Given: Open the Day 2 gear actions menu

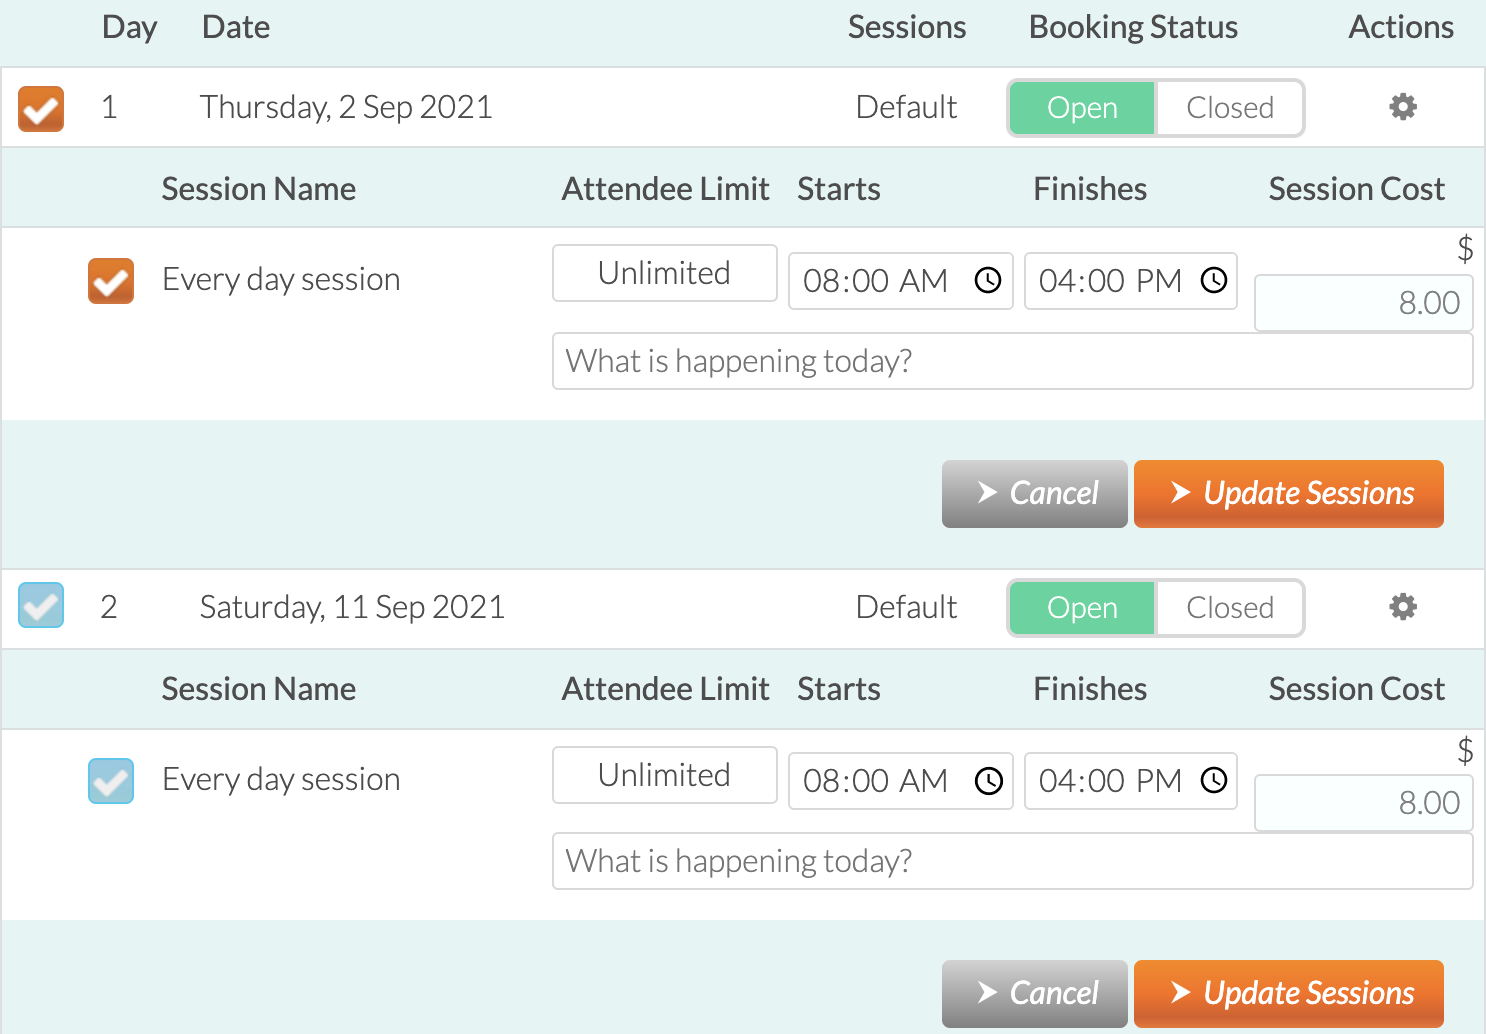Looking at the screenshot, I should click(1403, 607).
